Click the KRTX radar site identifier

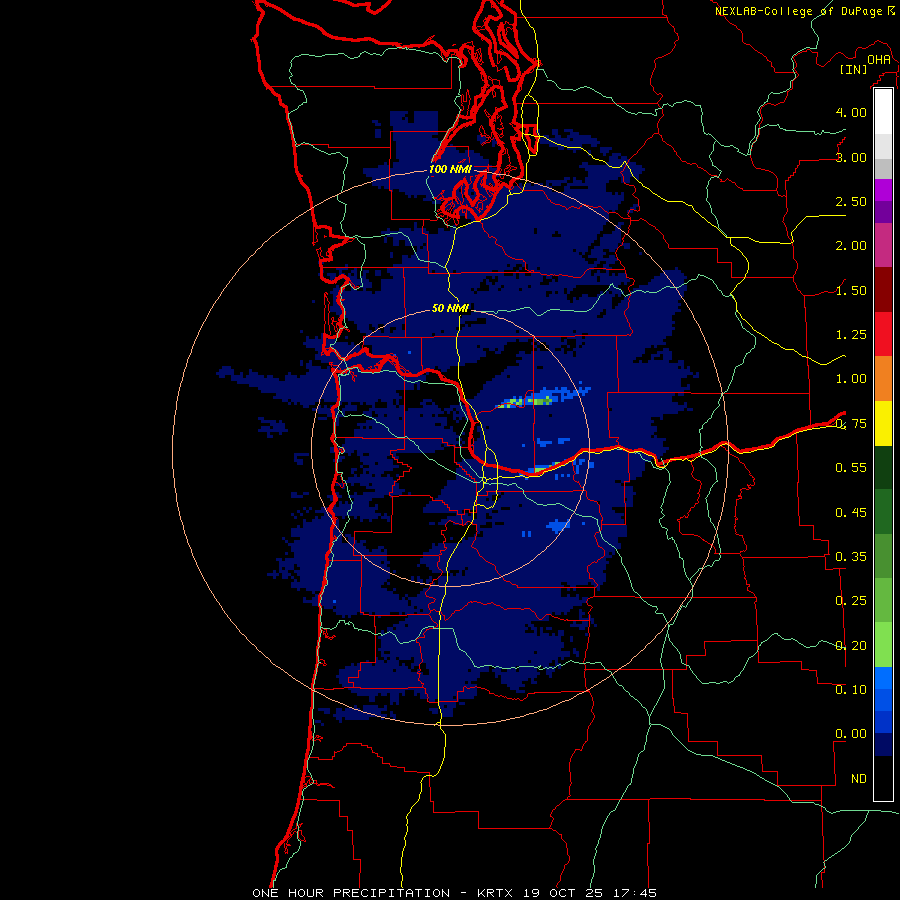496,893
